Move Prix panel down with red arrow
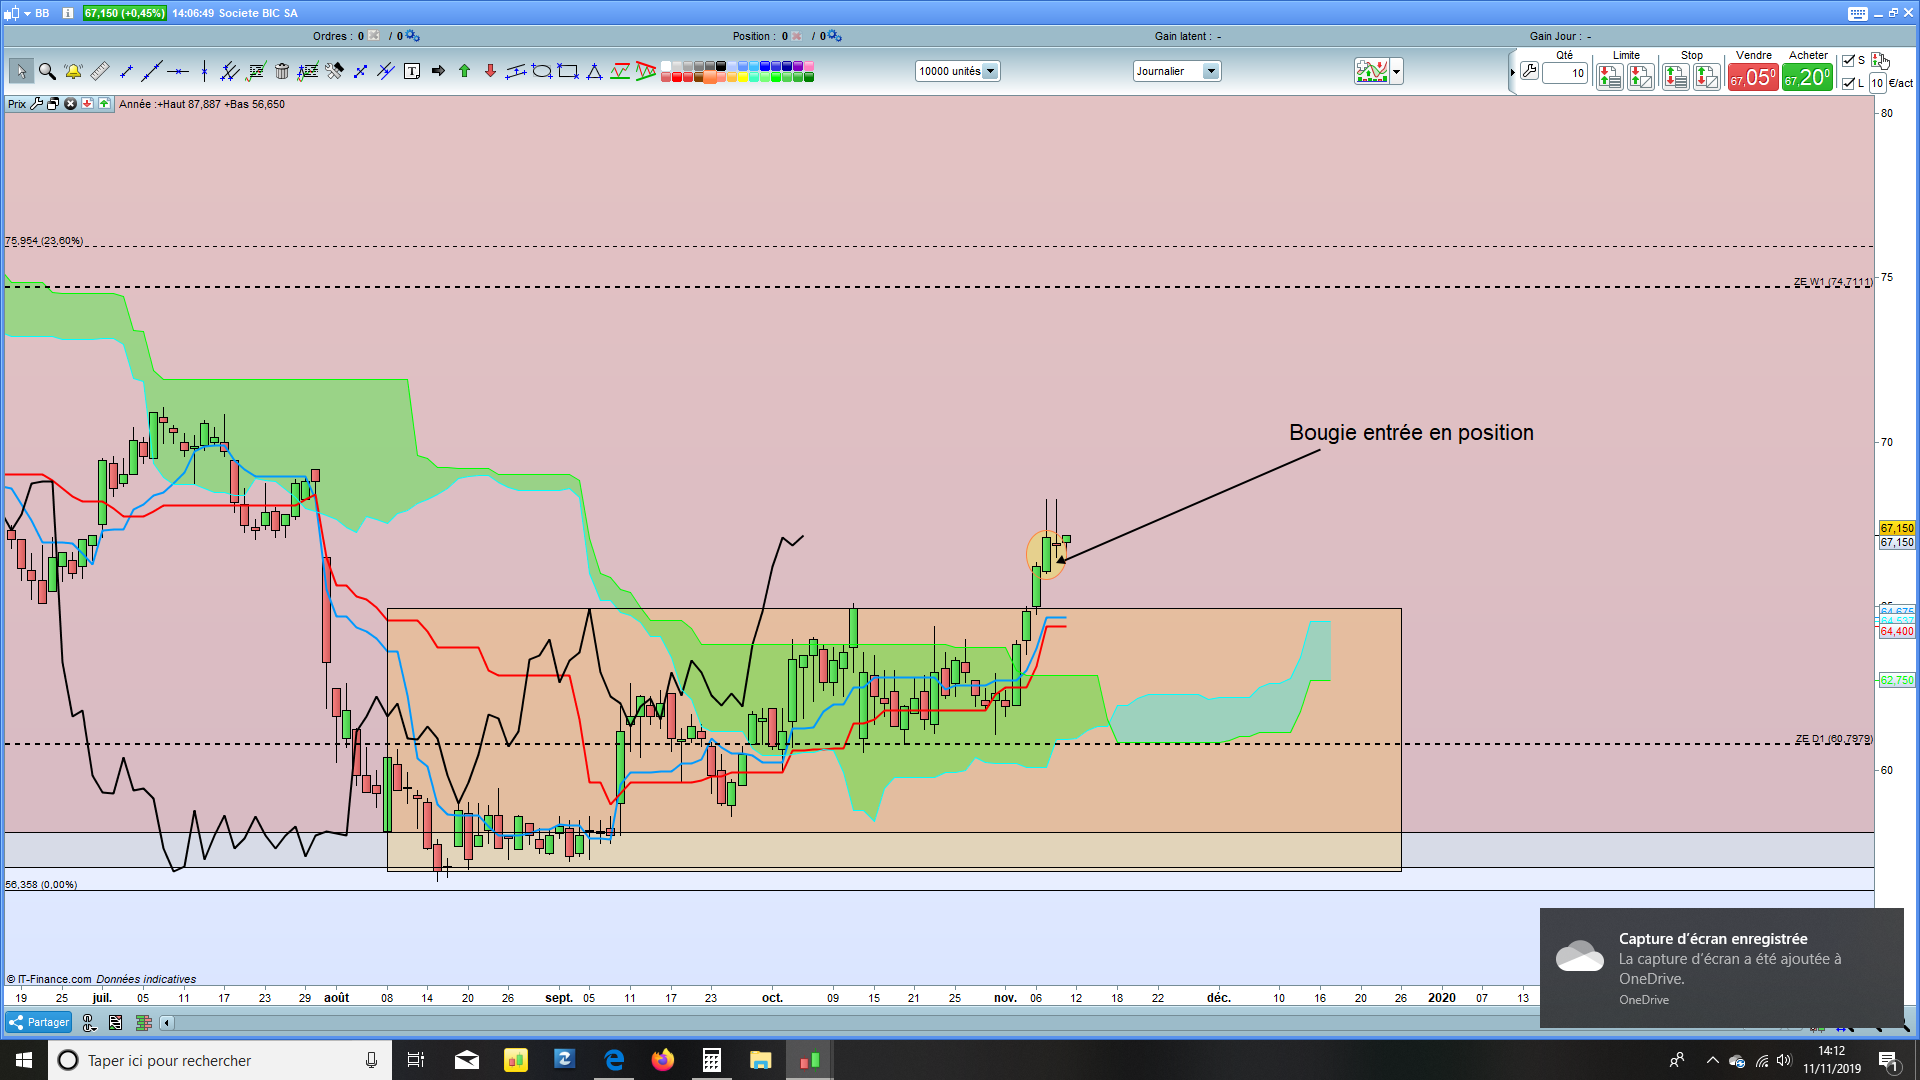The height and width of the screenshot is (1080, 1920). click(87, 104)
